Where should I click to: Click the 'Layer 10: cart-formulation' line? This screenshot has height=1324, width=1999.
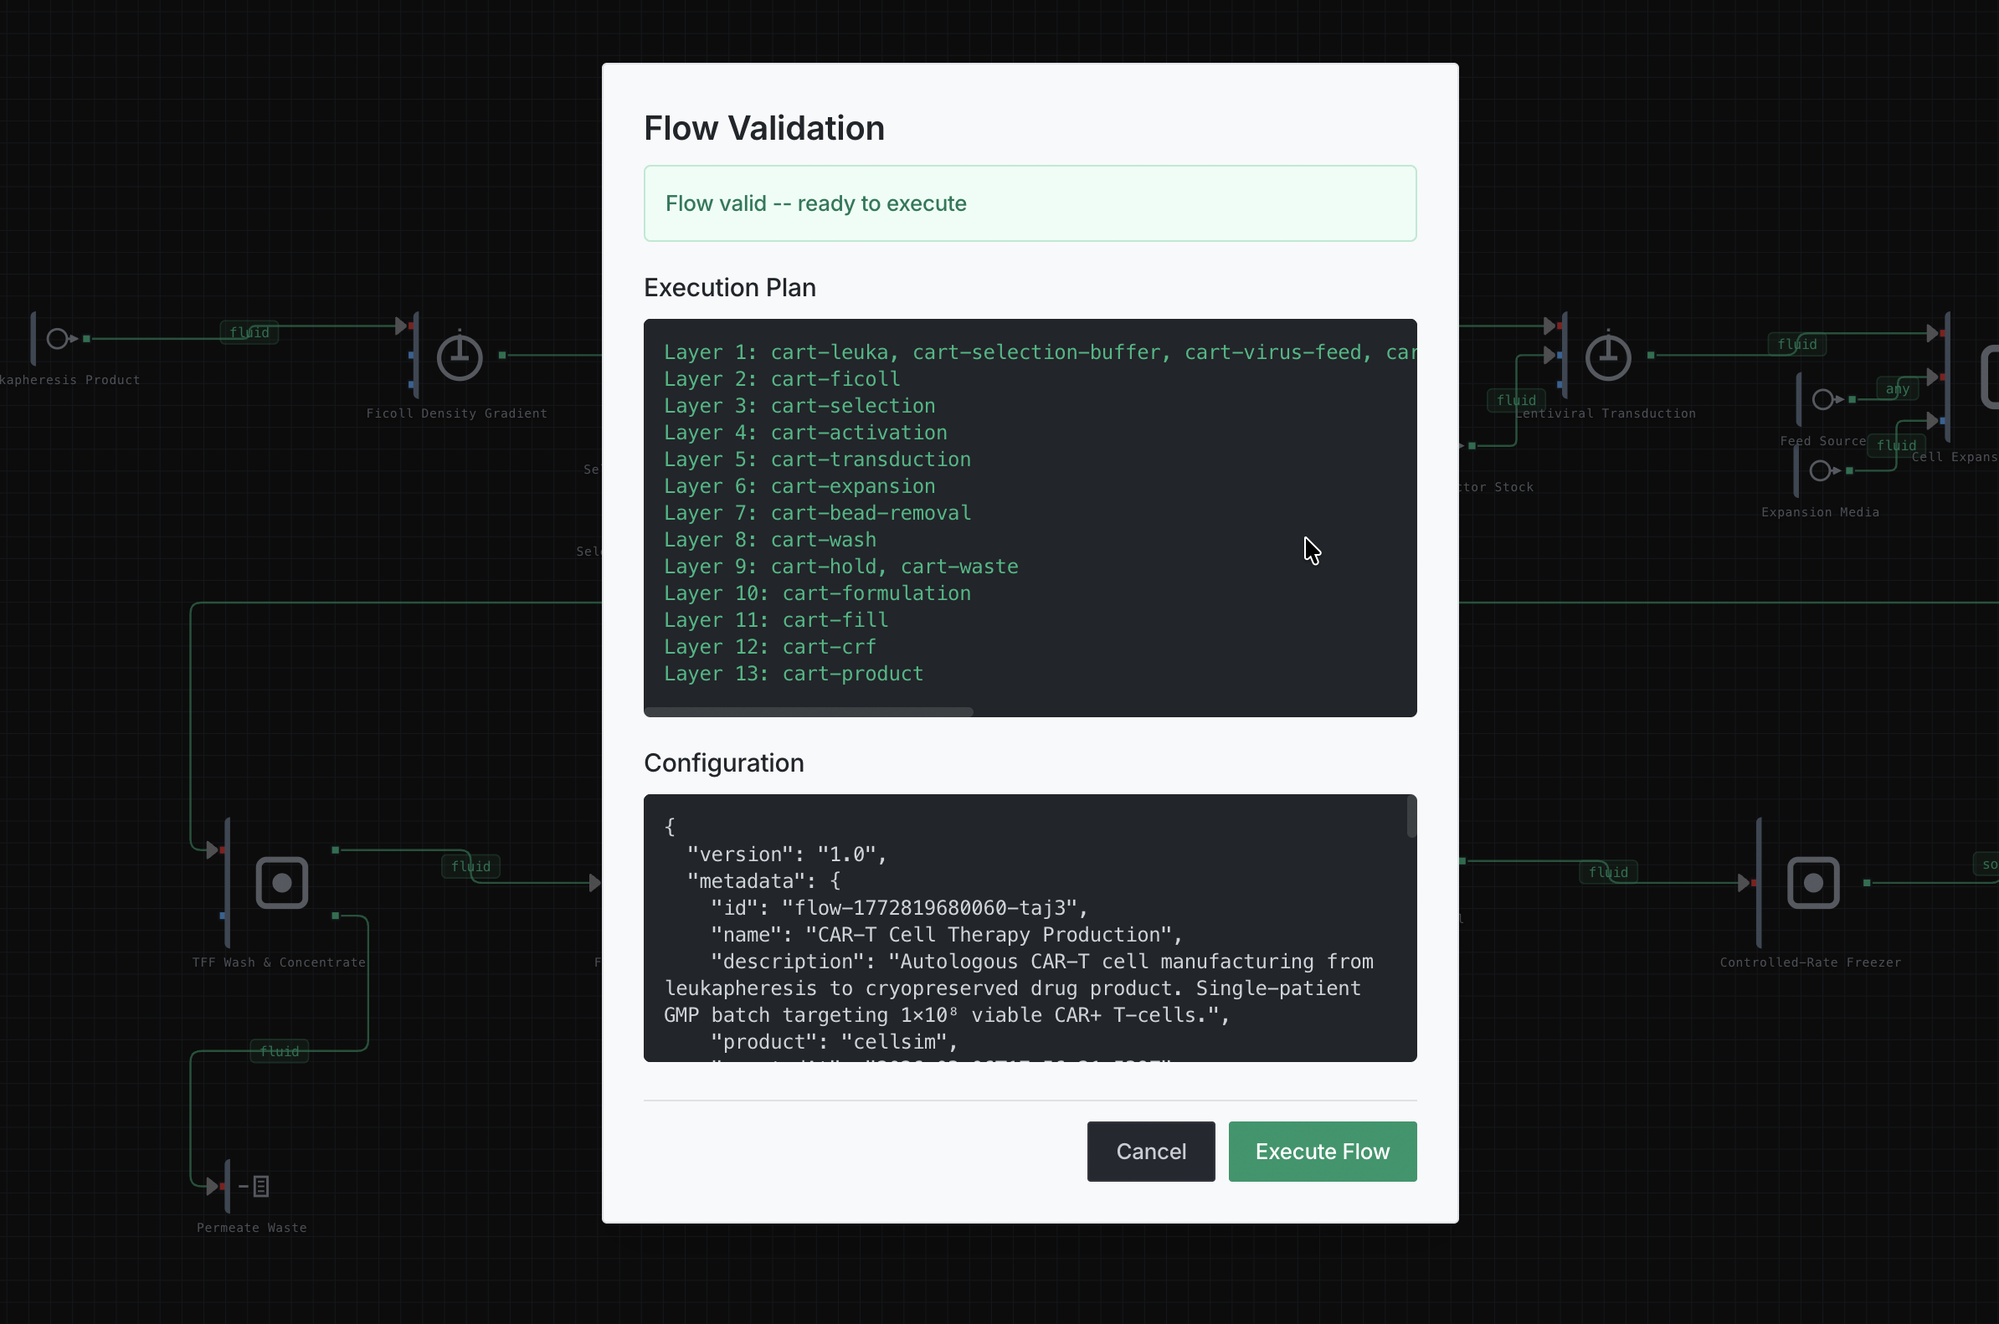click(x=818, y=594)
